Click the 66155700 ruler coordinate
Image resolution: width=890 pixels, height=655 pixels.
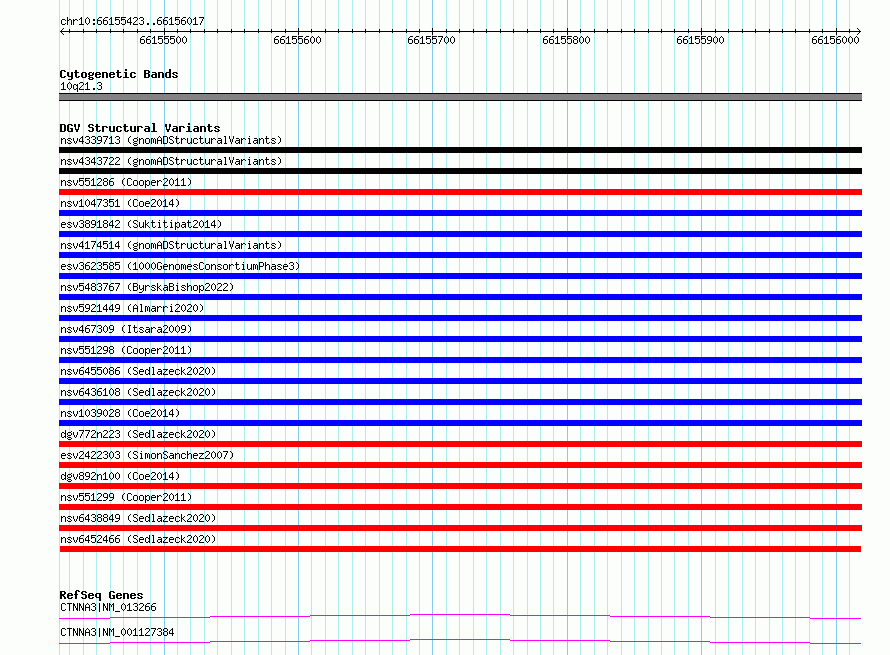pos(431,40)
